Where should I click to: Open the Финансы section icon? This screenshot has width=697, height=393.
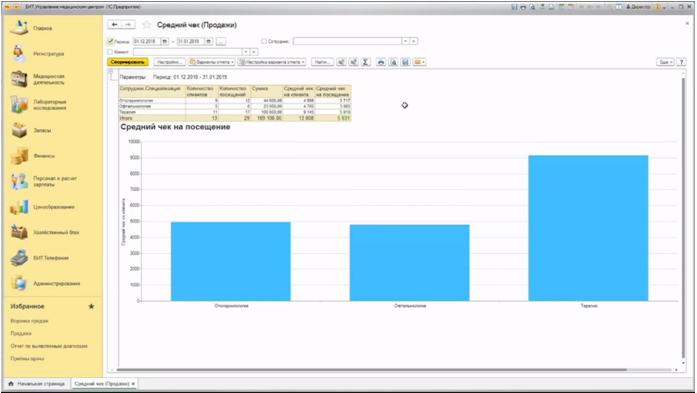click(19, 156)
